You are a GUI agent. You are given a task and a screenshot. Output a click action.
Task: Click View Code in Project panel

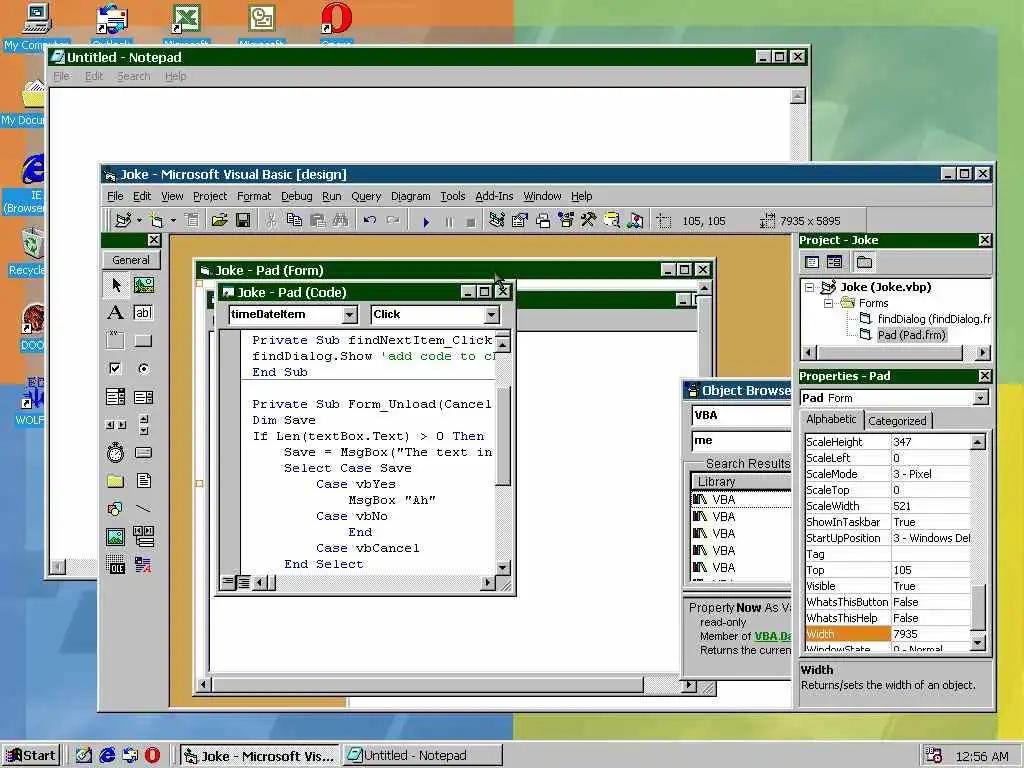click(x=812, y=263)
